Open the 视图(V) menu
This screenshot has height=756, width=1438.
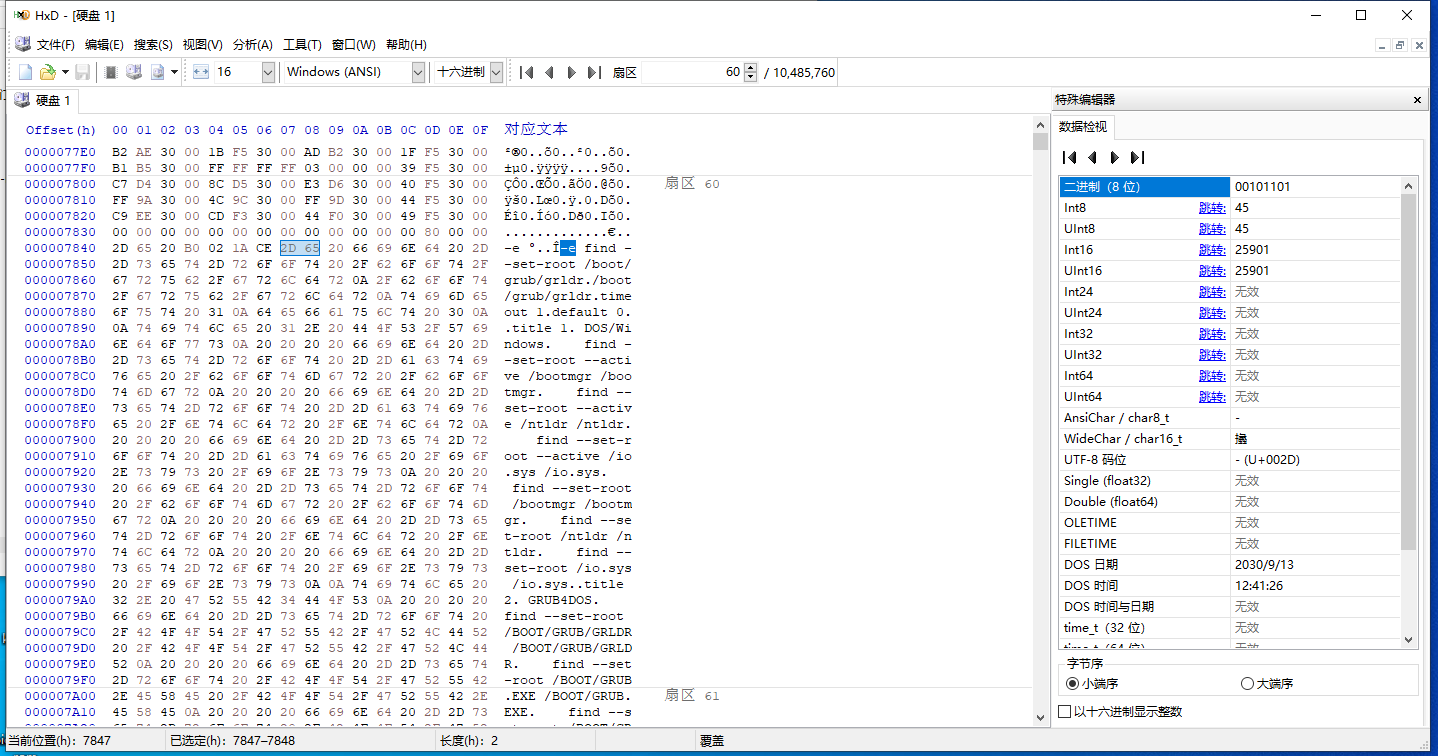click(202, 45)
